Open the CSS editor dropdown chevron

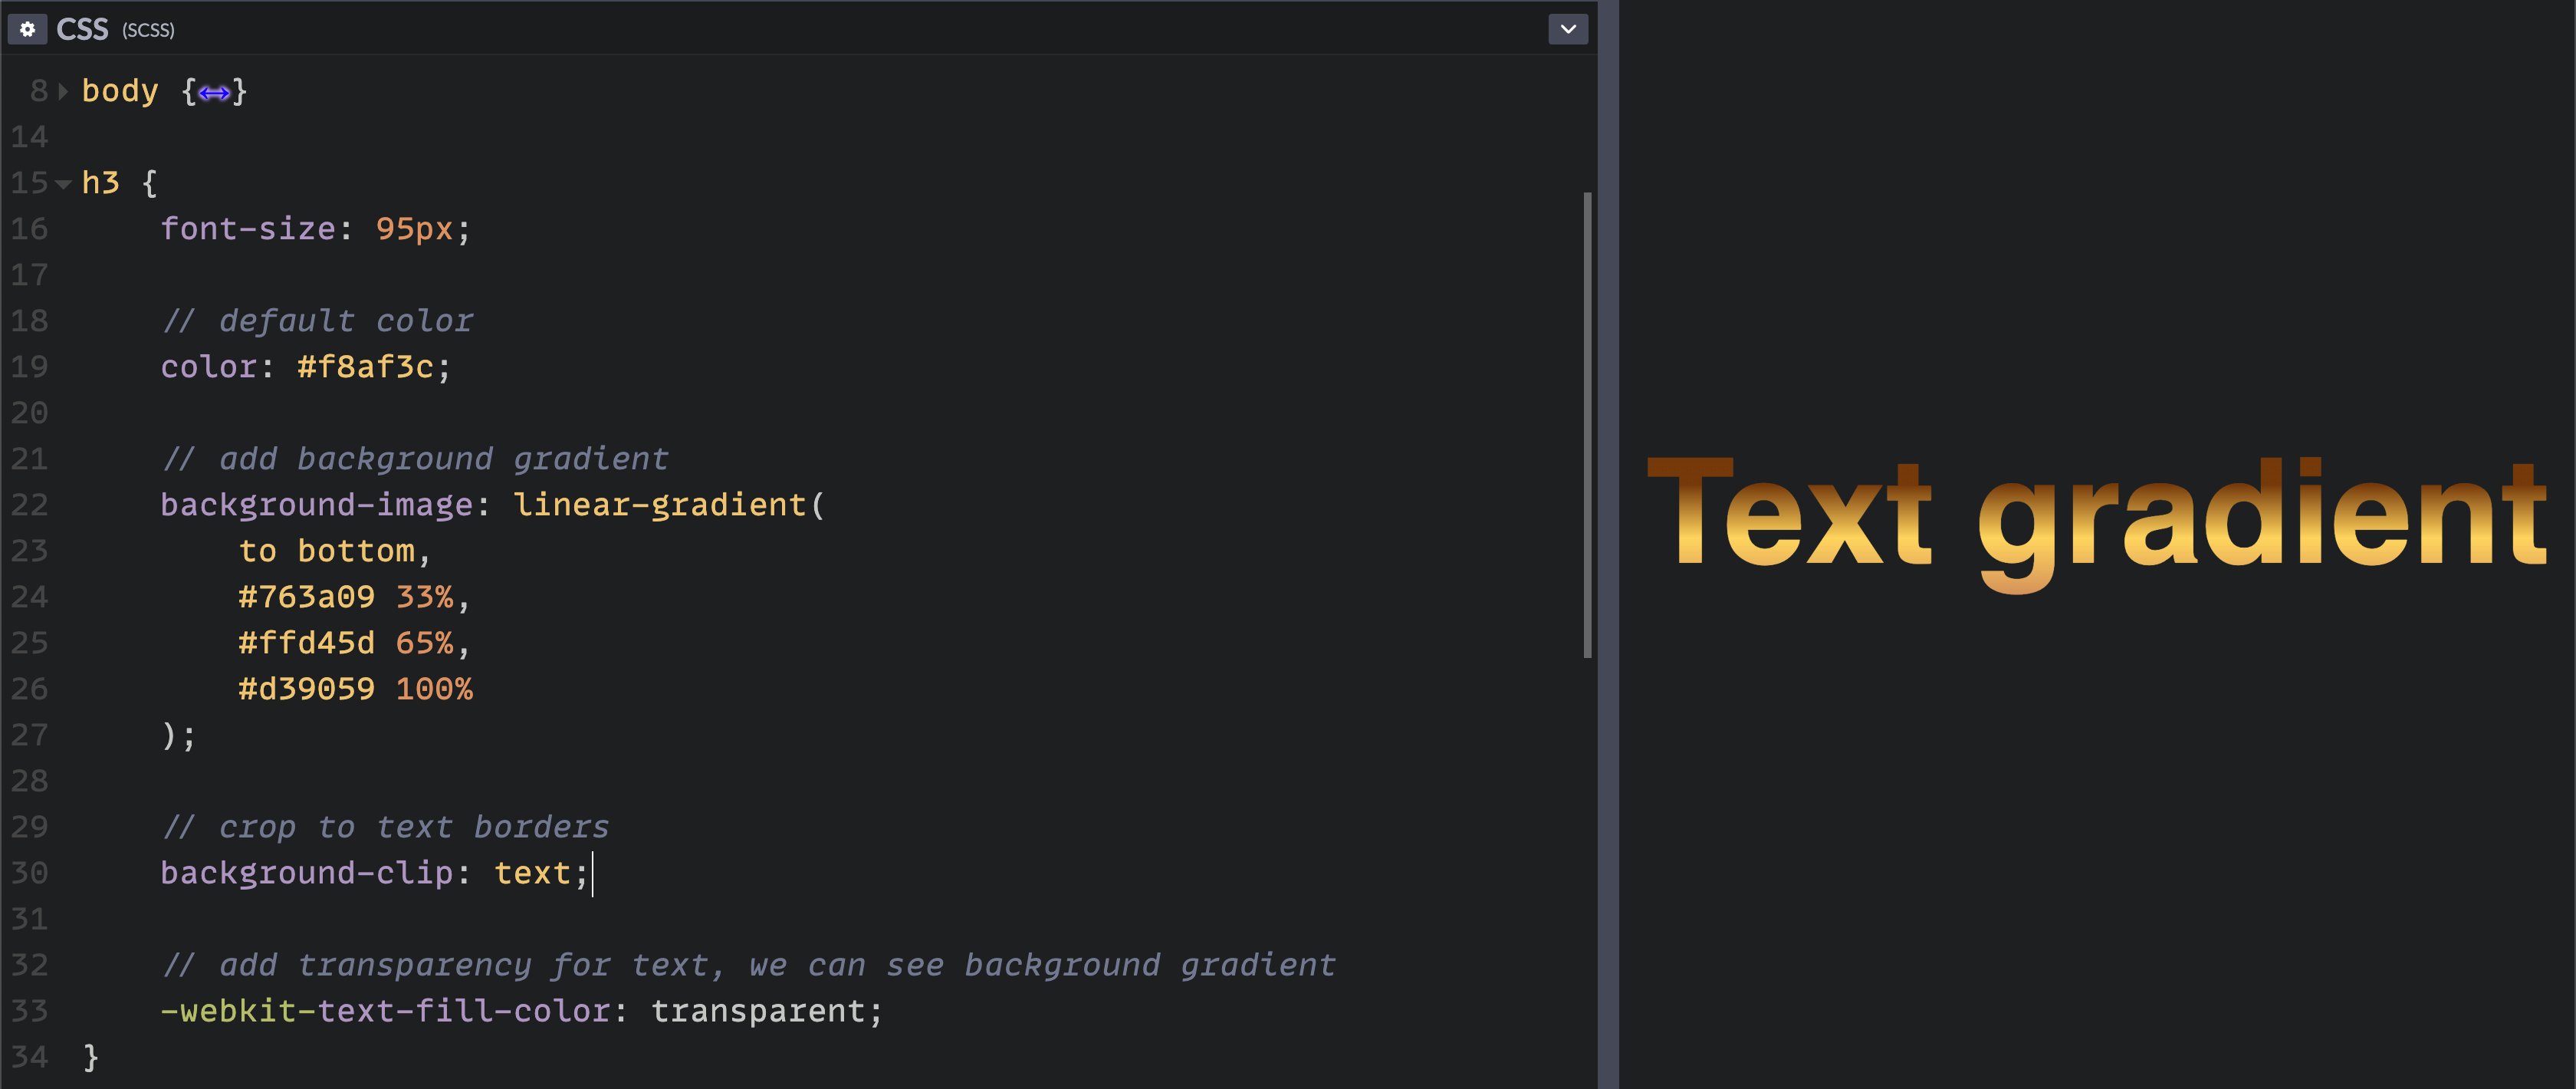point(1567,30)
